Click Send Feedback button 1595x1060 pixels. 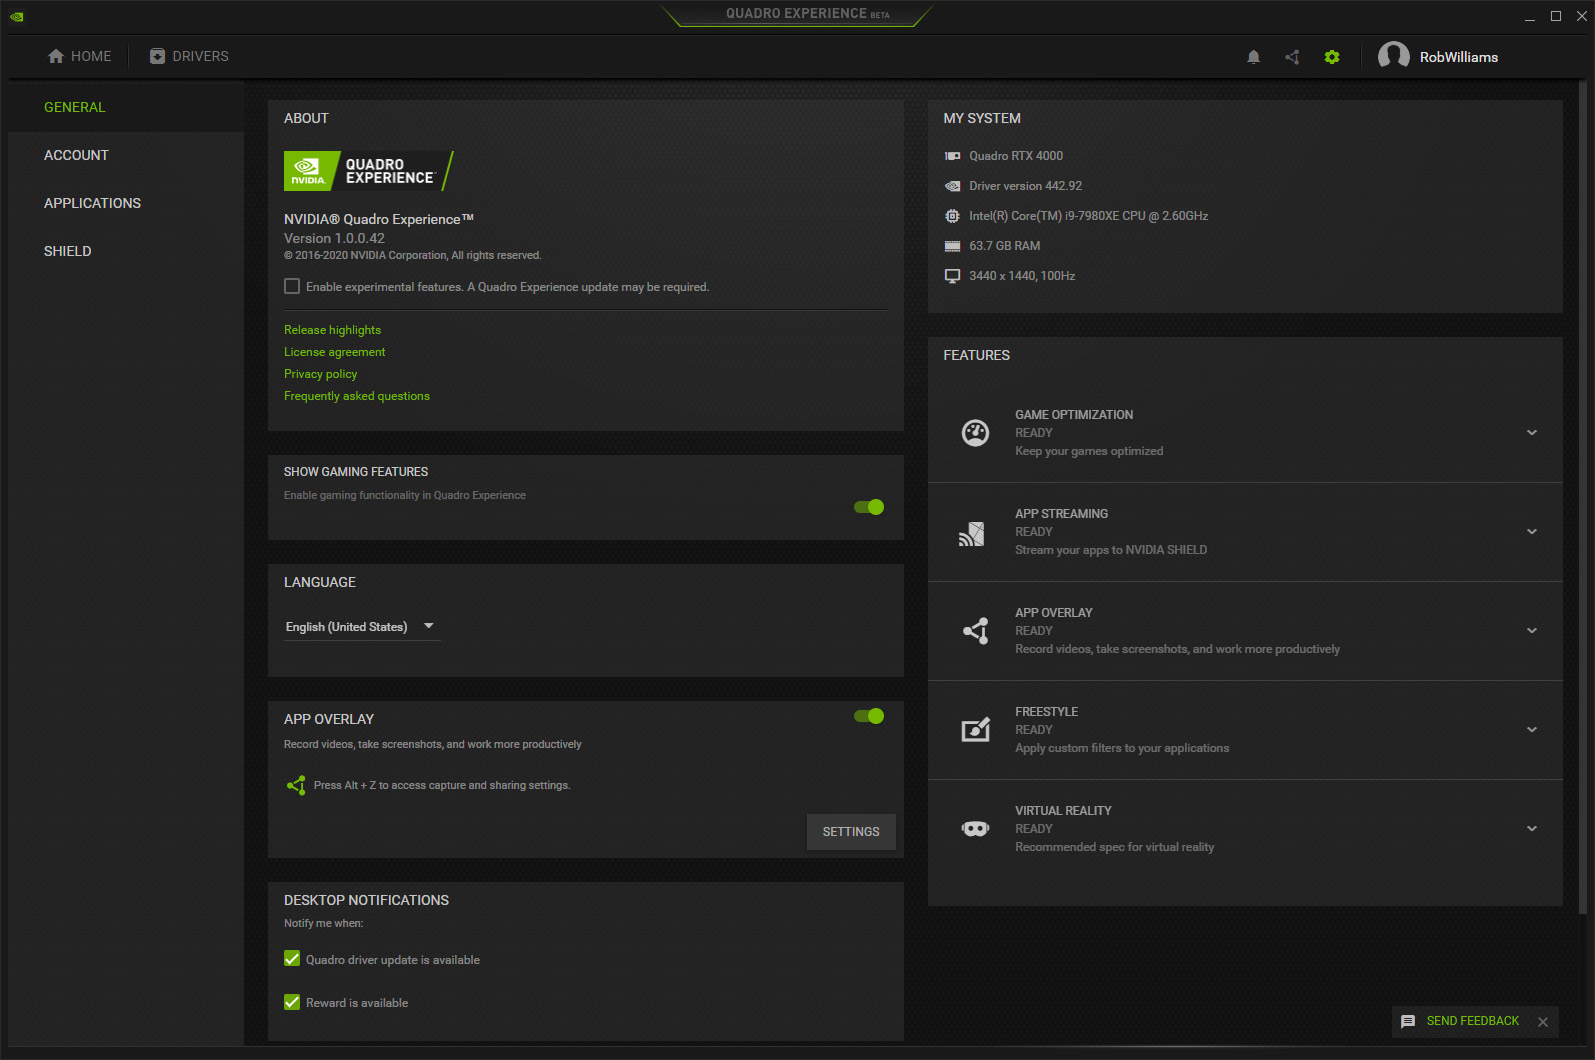pyautogui.click(x=1472, y=1021)
